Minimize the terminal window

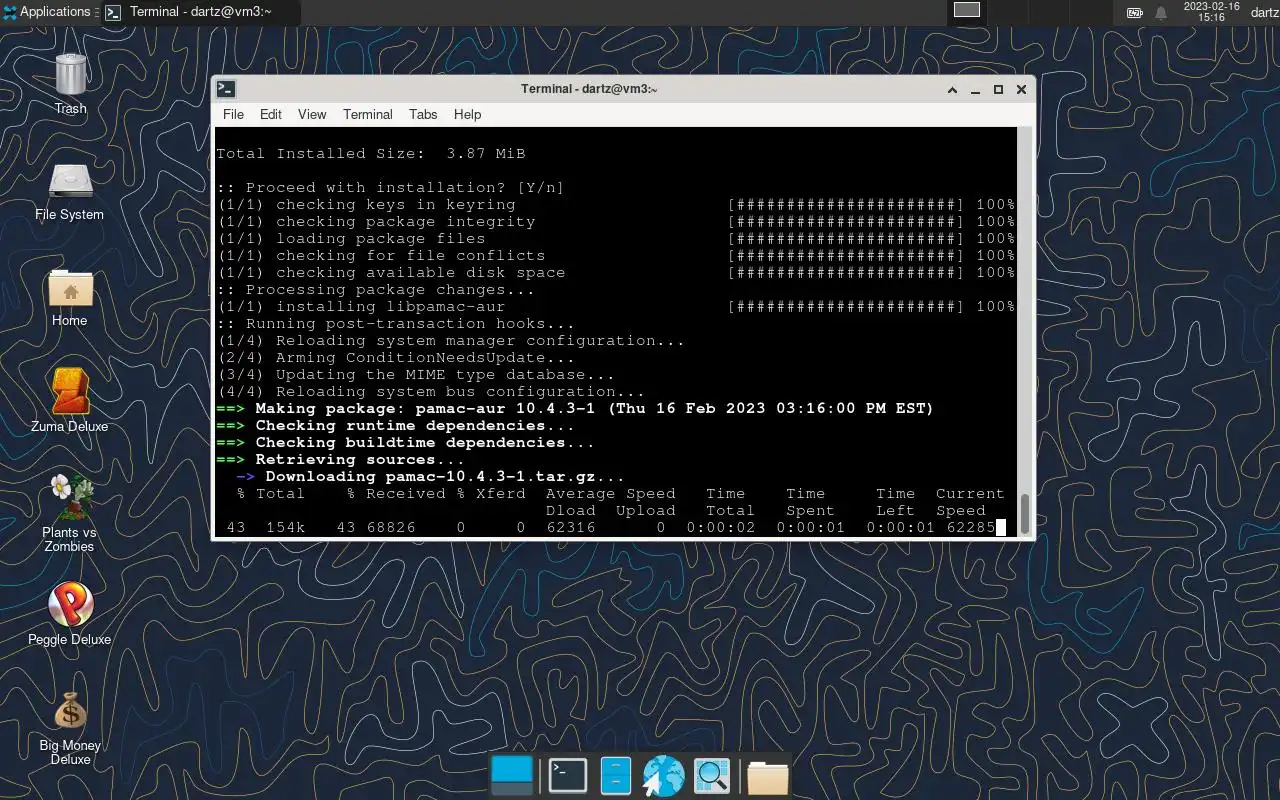[x=976, y=90]
